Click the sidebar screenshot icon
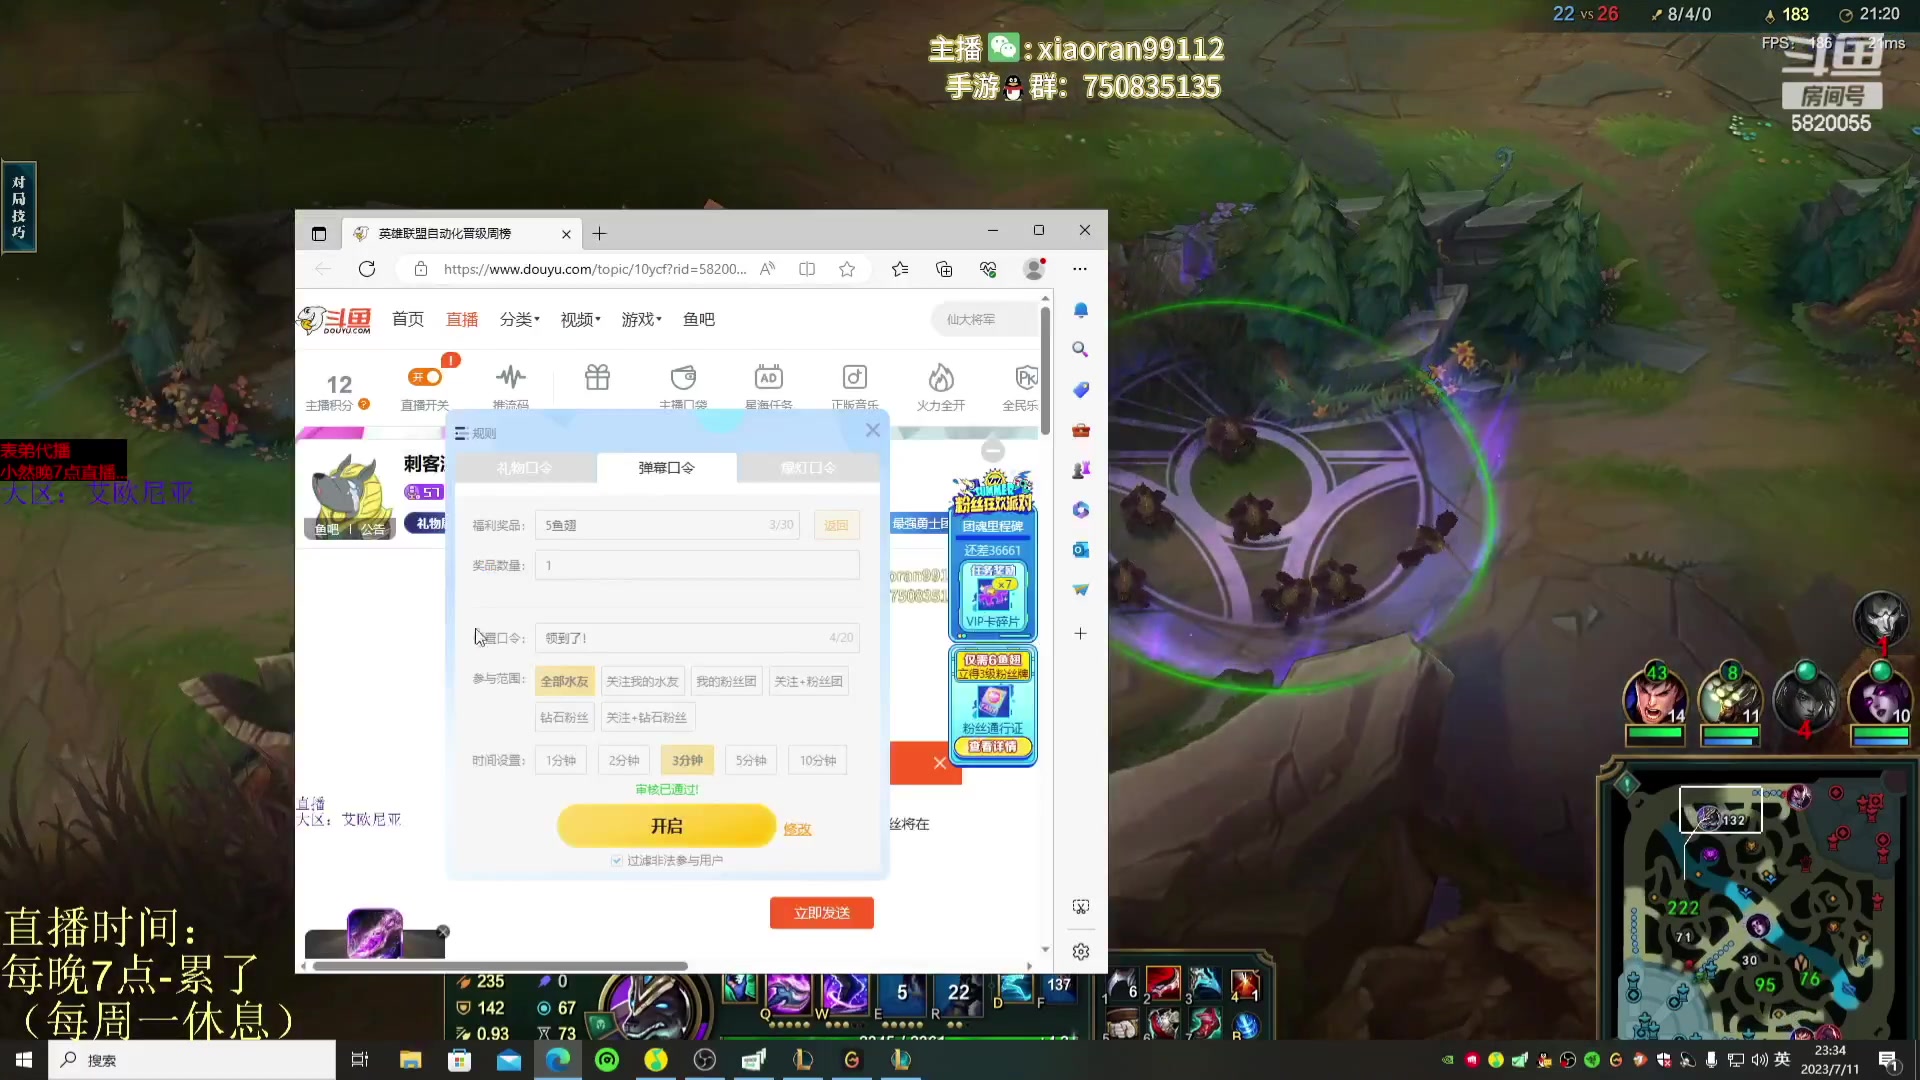This screenshot has width=1920, height=1080. click(1081, 907)
